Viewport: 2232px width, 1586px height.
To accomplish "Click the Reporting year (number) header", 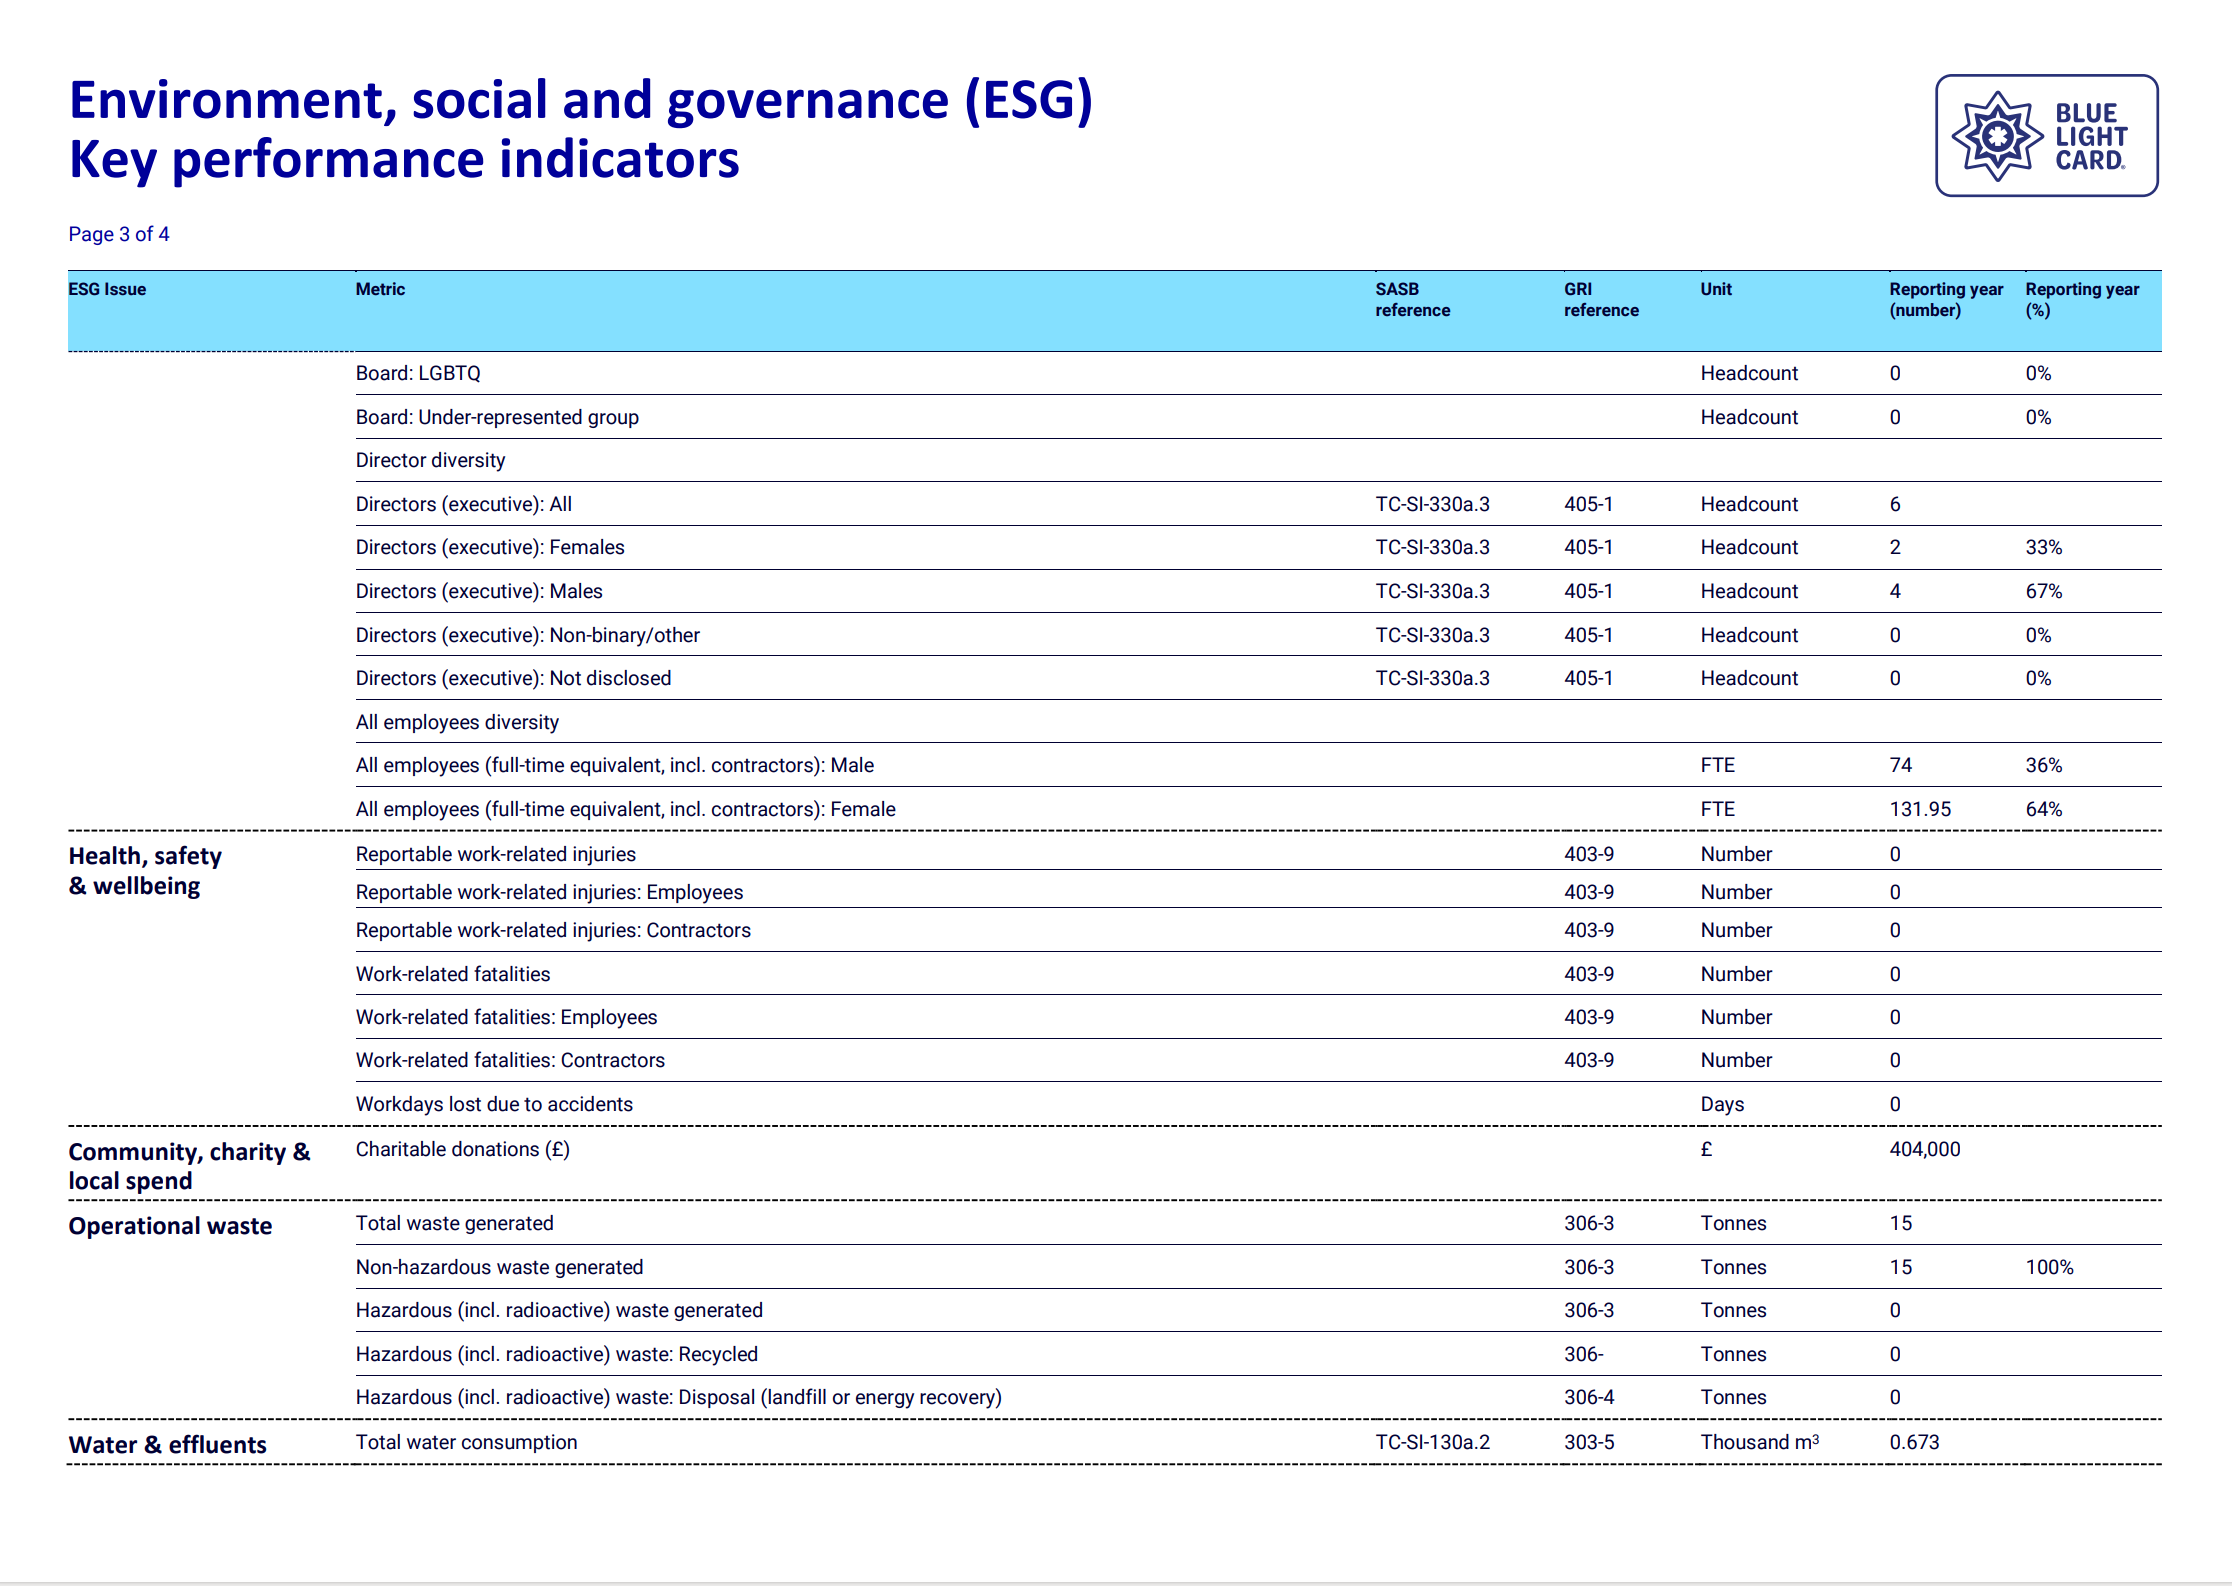I will [1945, 299].
